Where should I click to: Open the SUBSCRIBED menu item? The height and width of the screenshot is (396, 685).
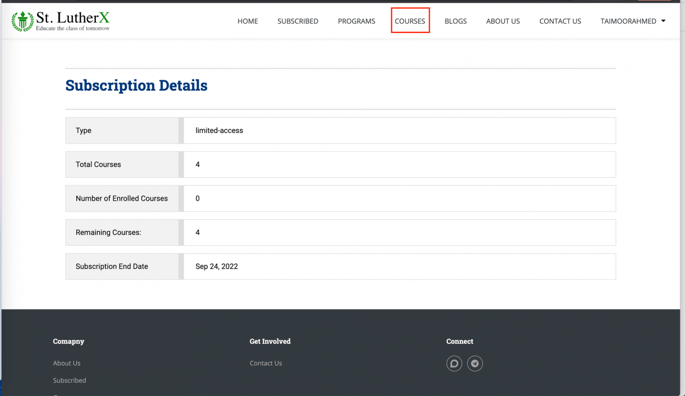click(x=298, y=21)
